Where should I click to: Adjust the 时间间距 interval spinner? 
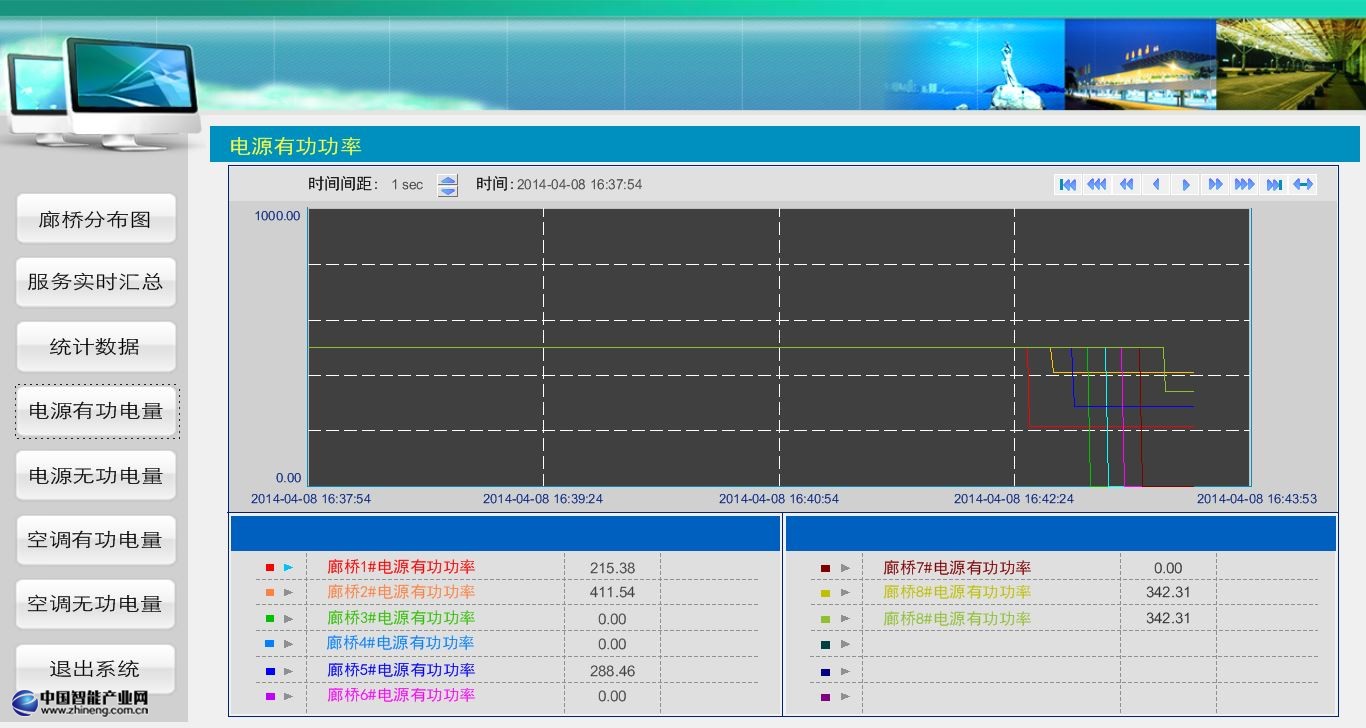[x=448, y=185]
